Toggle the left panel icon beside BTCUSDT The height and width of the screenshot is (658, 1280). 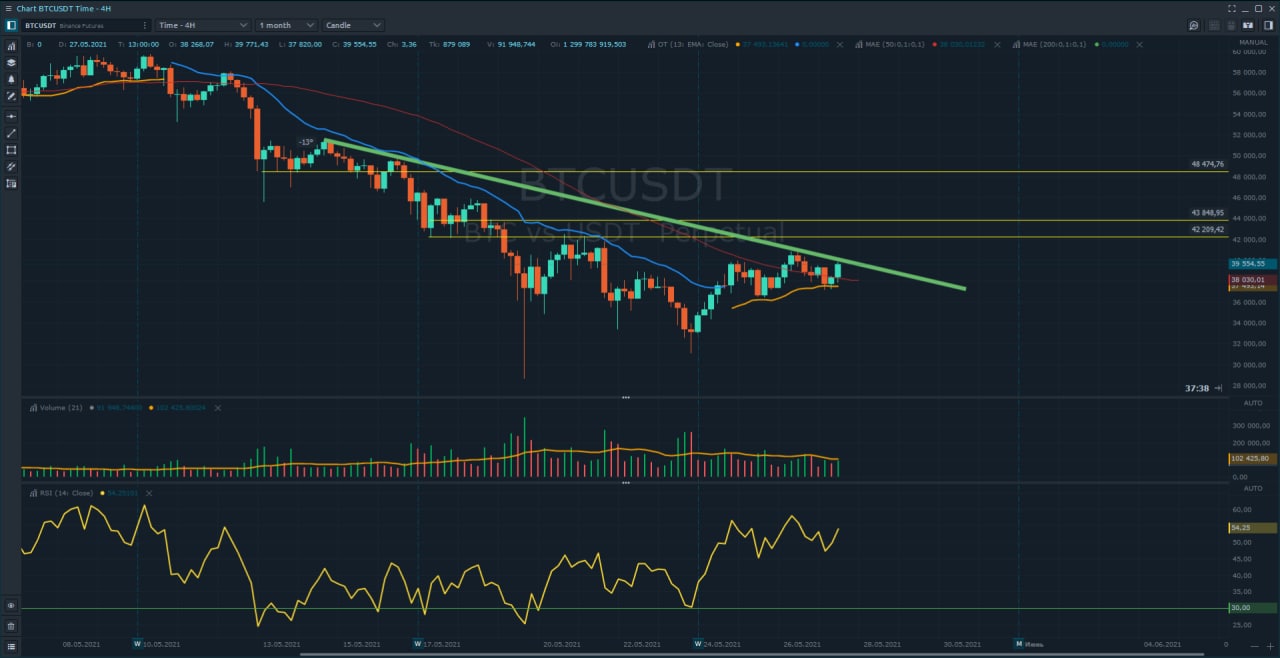click(11, 25)
